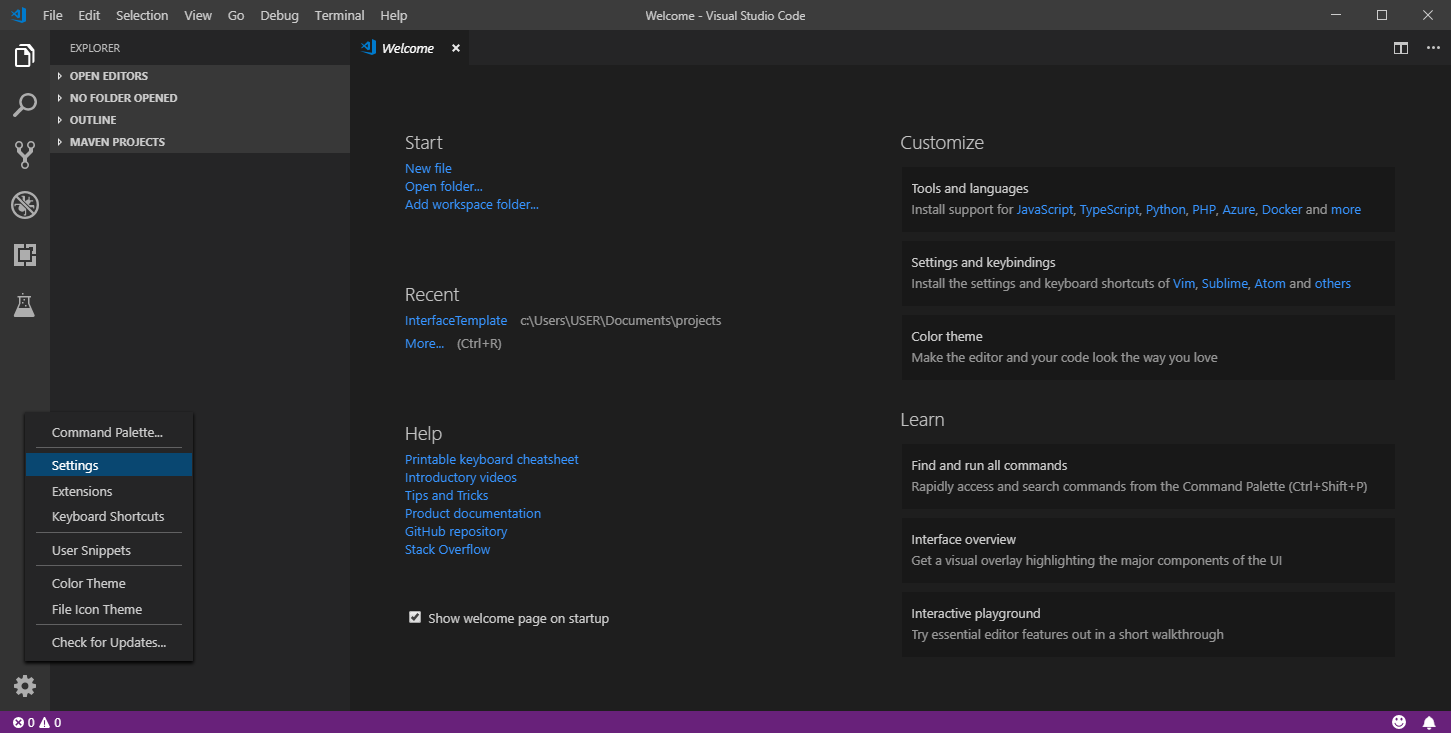Expand the No Folder Opened section
Image resolution: width=1451 pixels, height=733 pixels.
pos(200,98)
